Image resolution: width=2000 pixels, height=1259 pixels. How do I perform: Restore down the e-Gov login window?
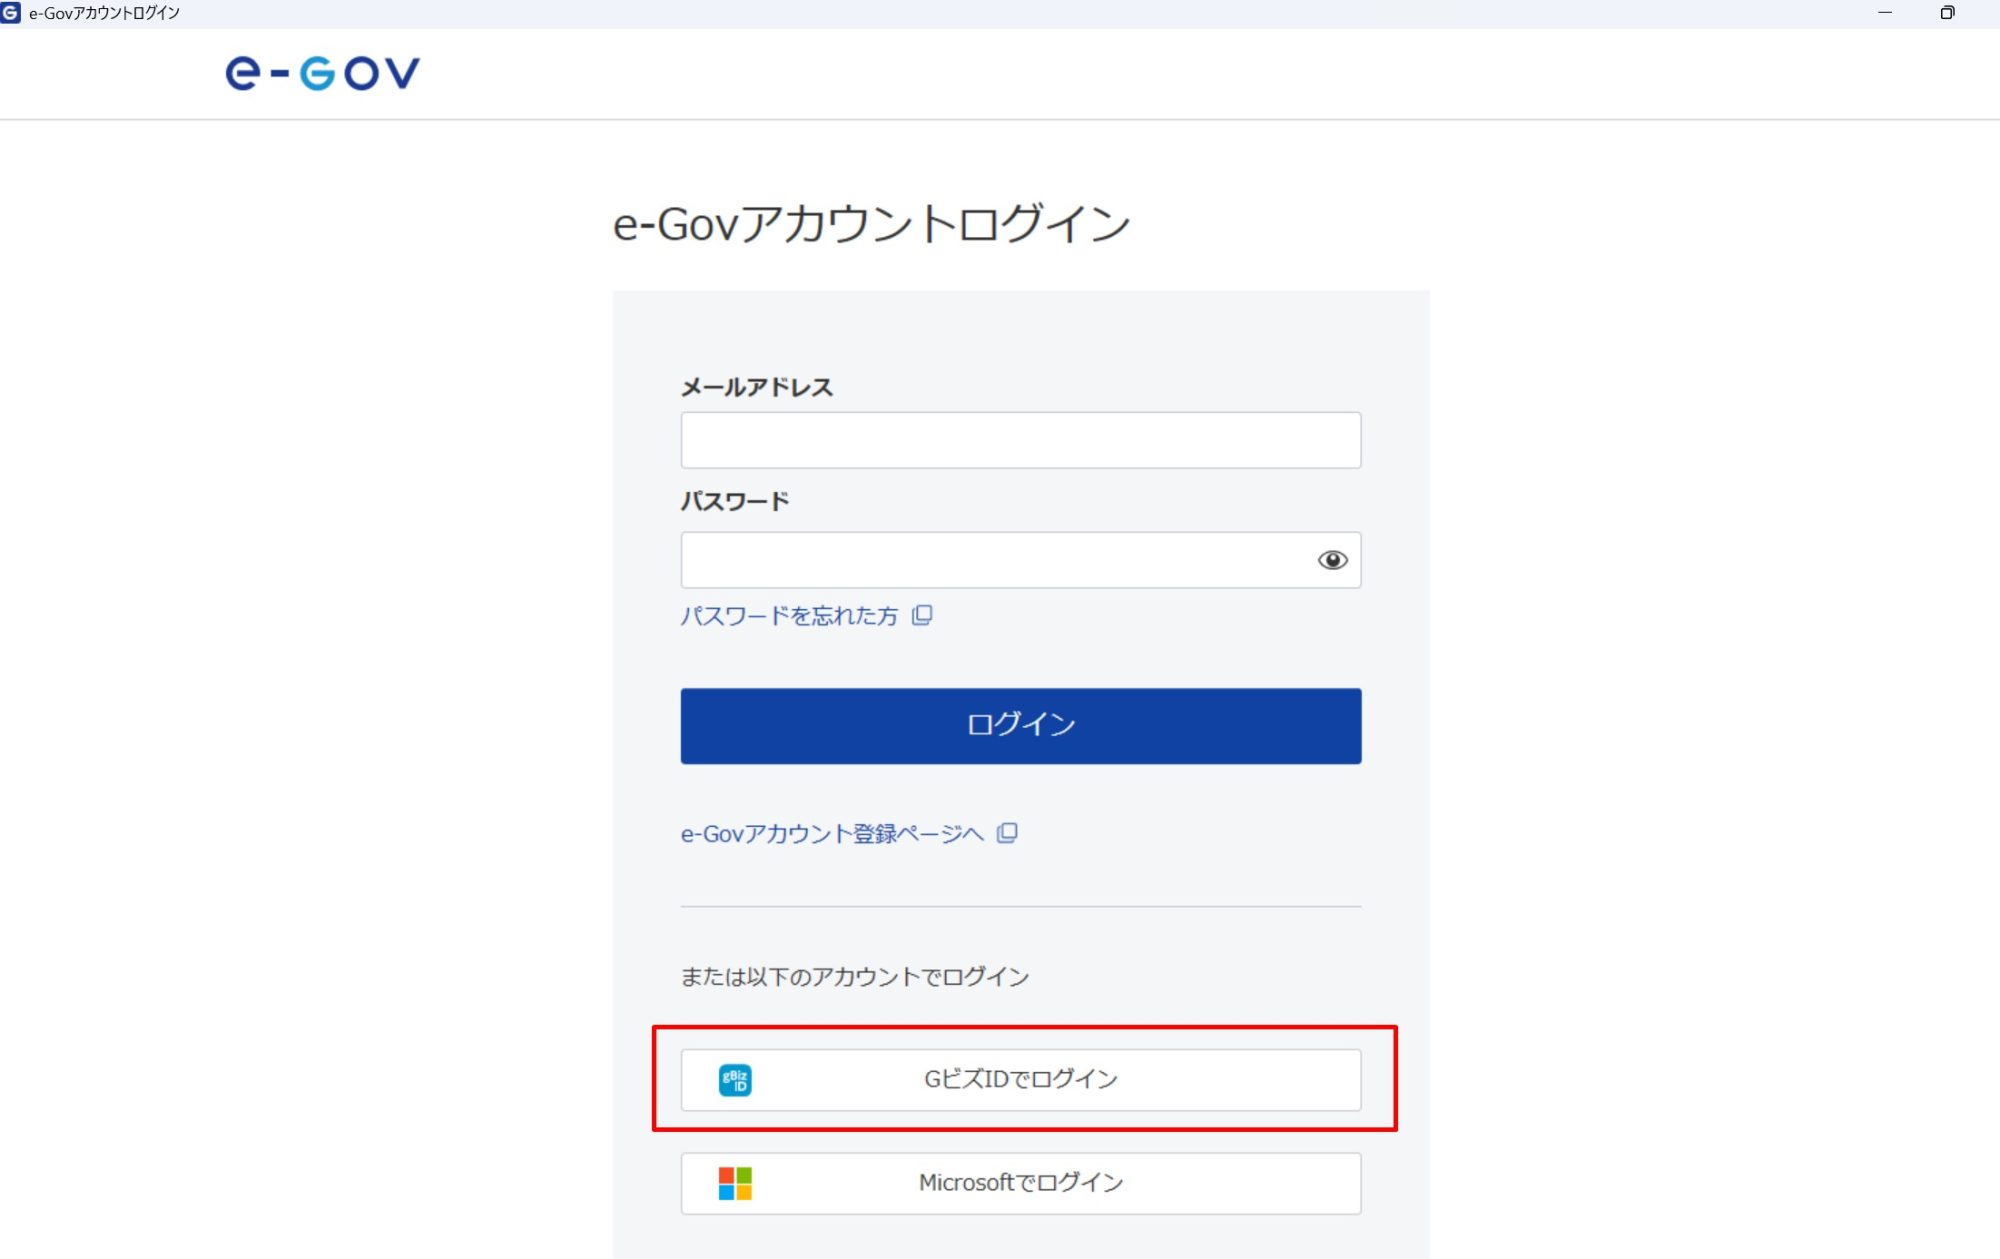pos(1947,13)
